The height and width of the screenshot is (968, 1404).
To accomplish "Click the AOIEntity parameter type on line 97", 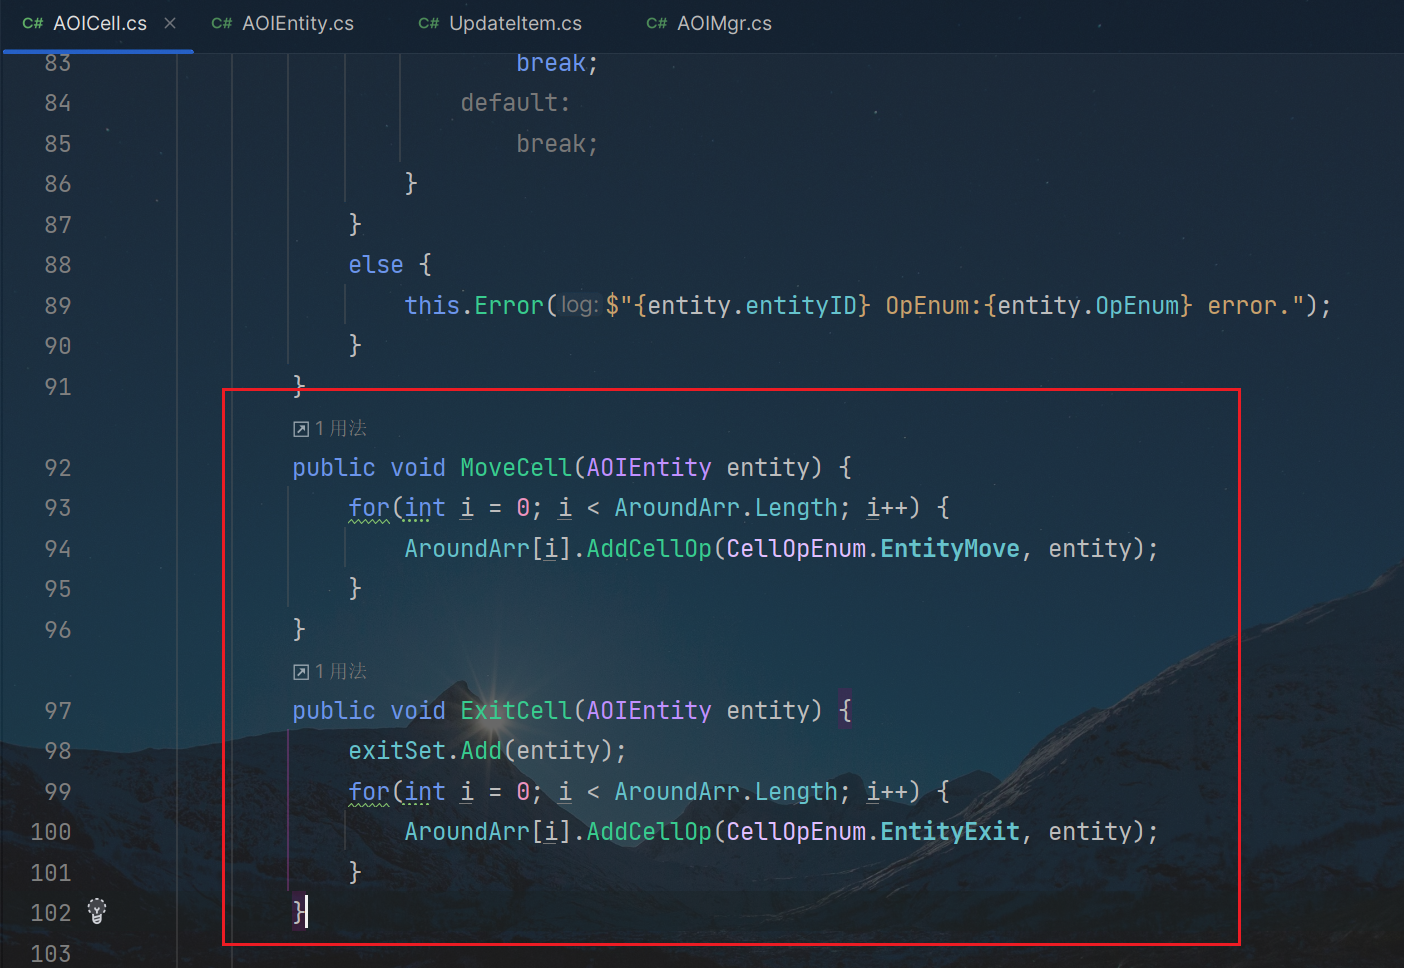I will click(x=649, y=710).
